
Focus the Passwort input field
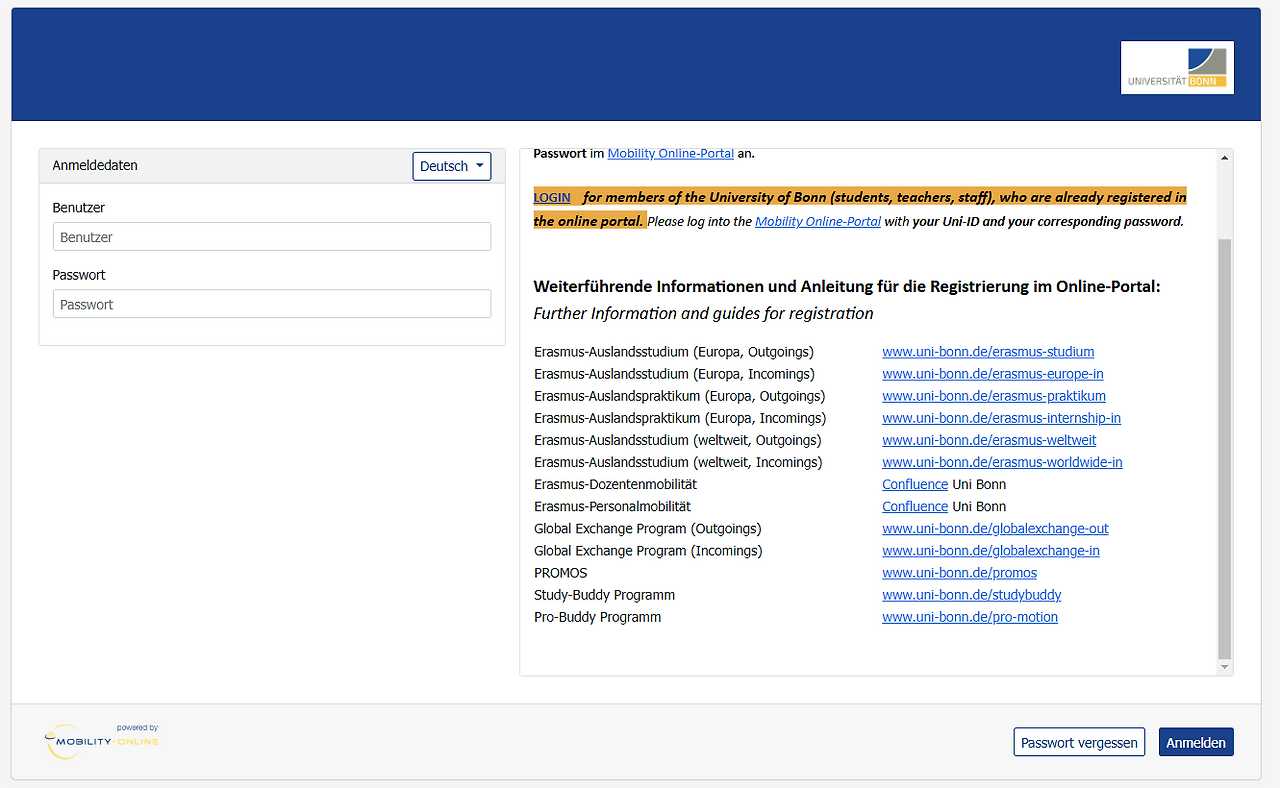click(x=272, y=304)
